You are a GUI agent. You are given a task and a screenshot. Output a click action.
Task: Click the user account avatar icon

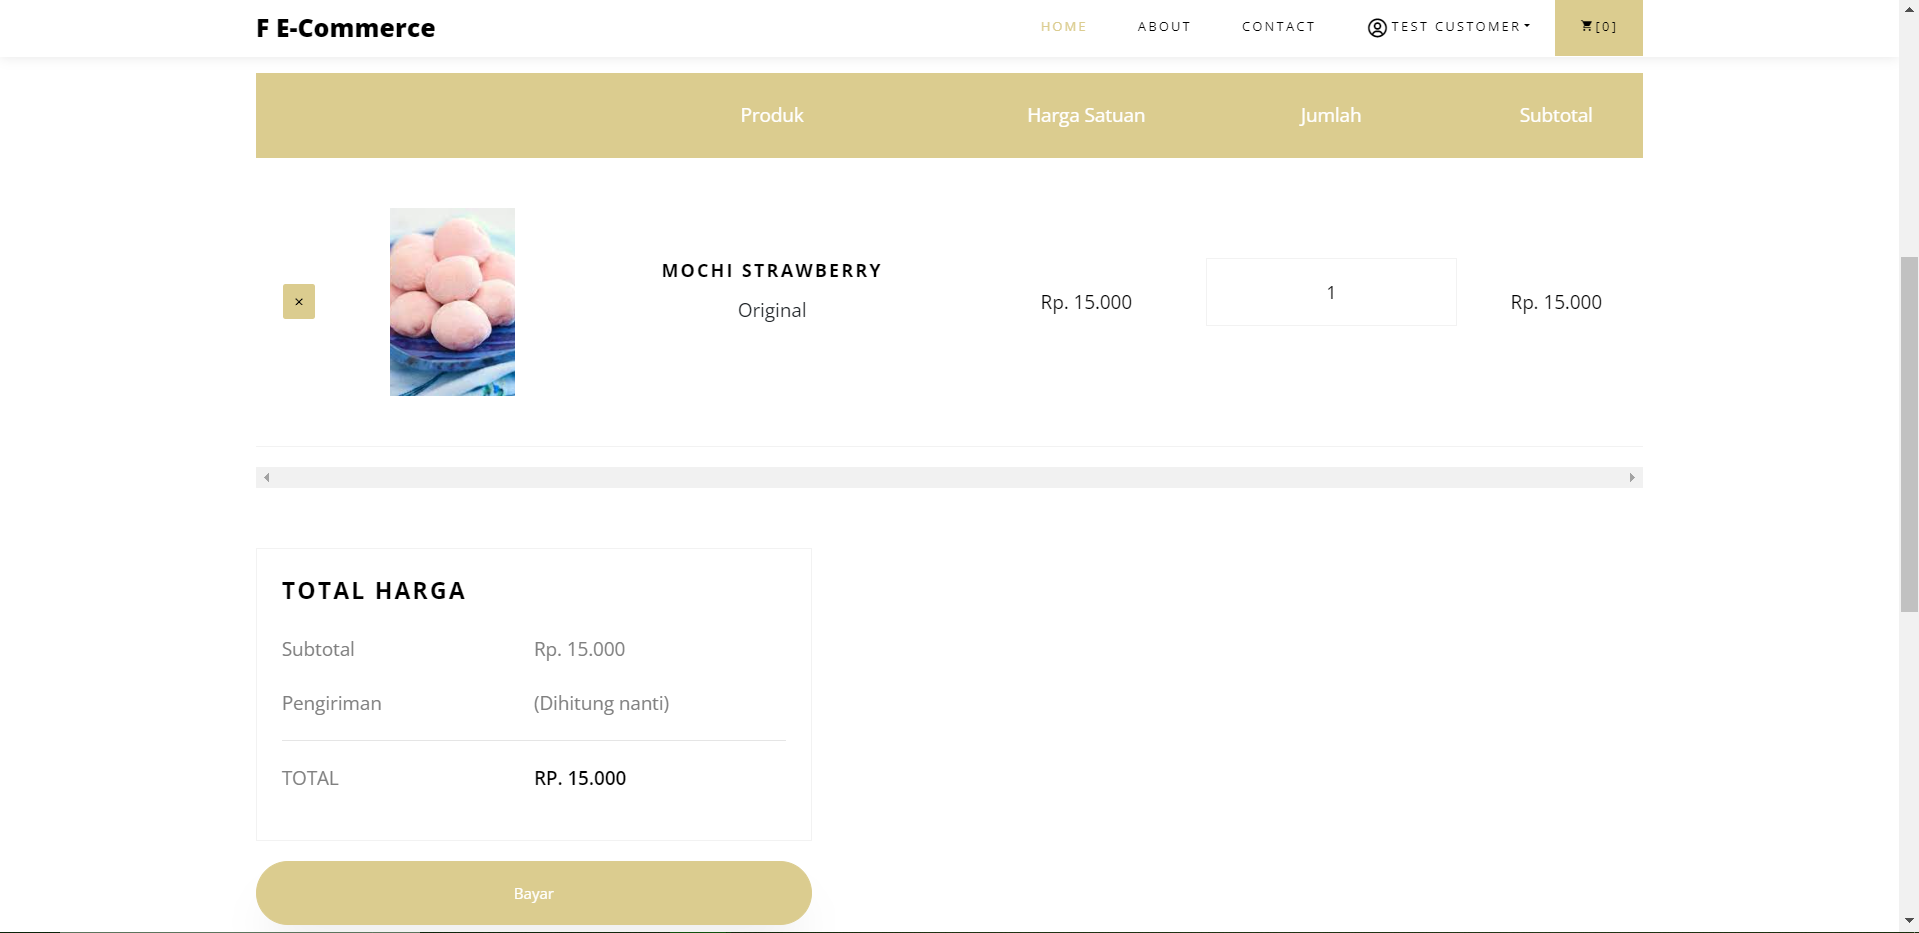point(1377,28)
